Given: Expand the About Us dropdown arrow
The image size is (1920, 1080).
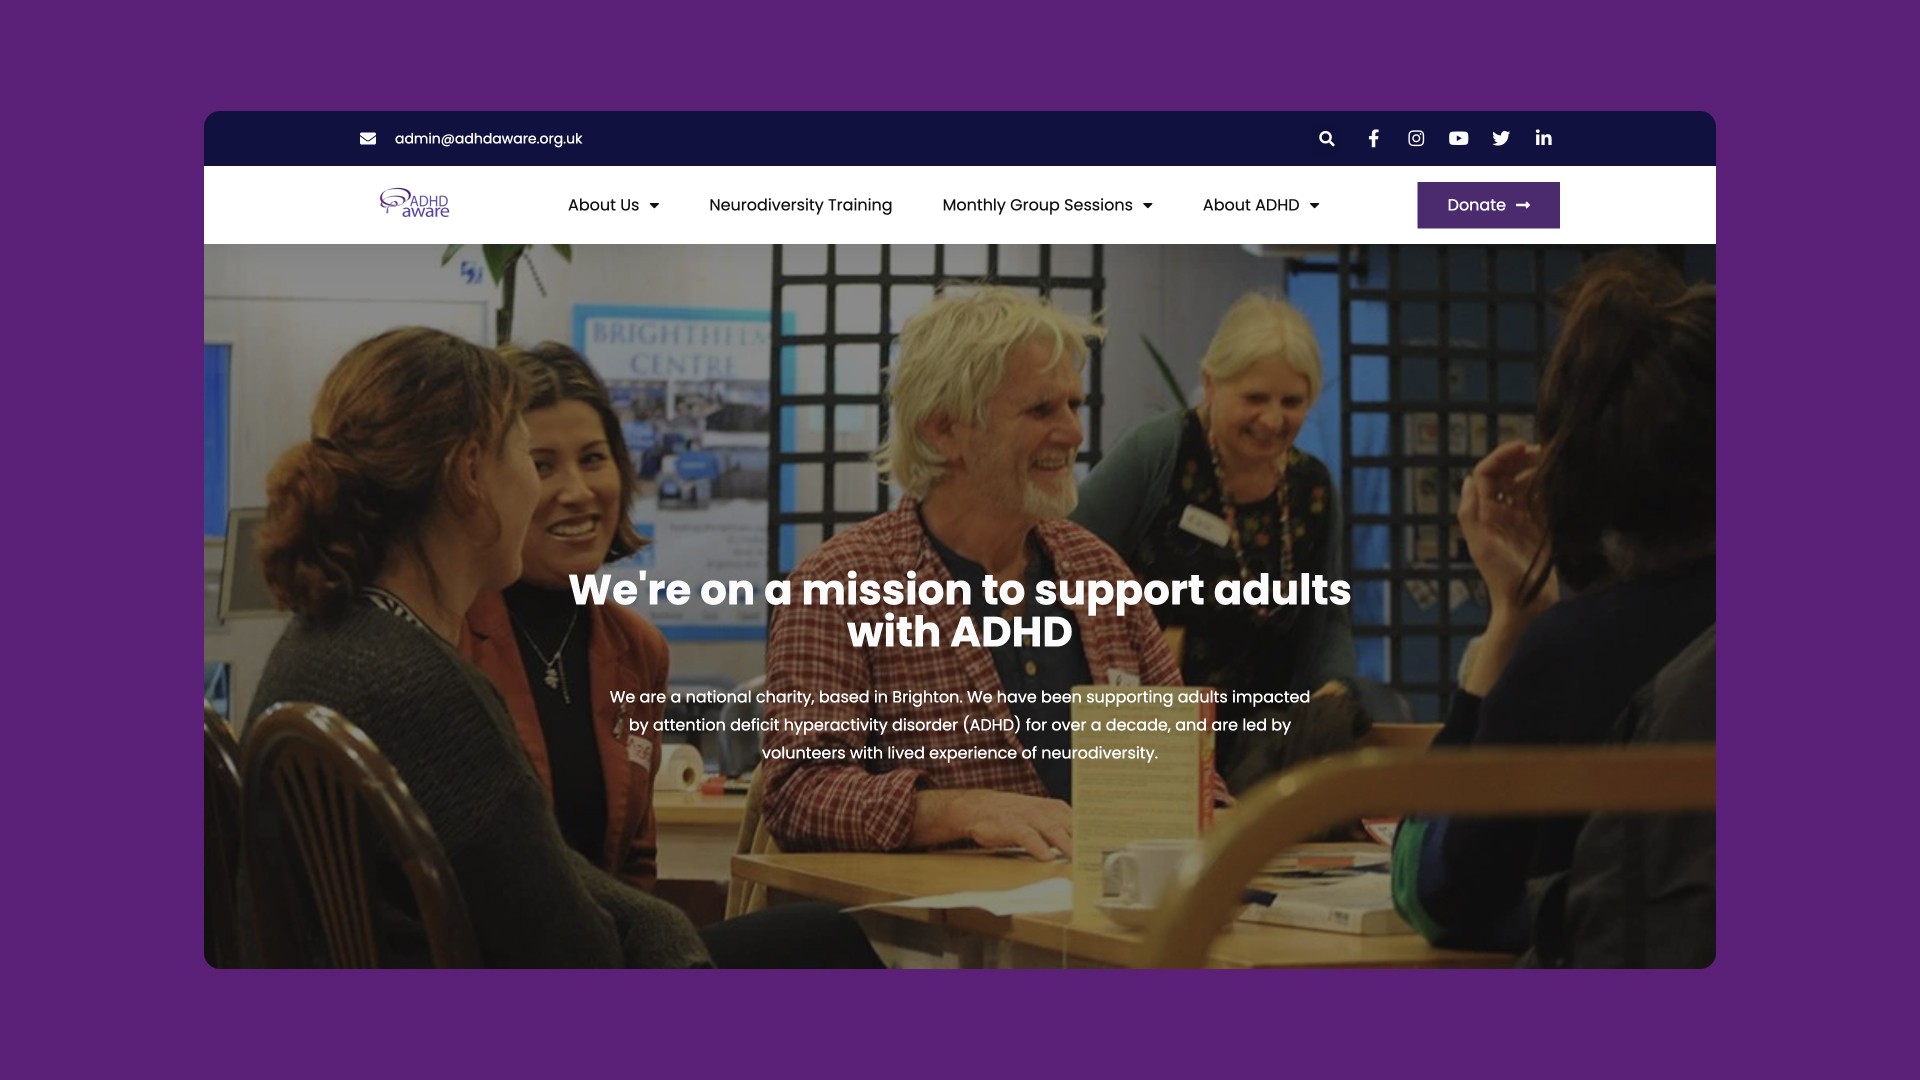Looking at the screenshot, I should (654, 206).
